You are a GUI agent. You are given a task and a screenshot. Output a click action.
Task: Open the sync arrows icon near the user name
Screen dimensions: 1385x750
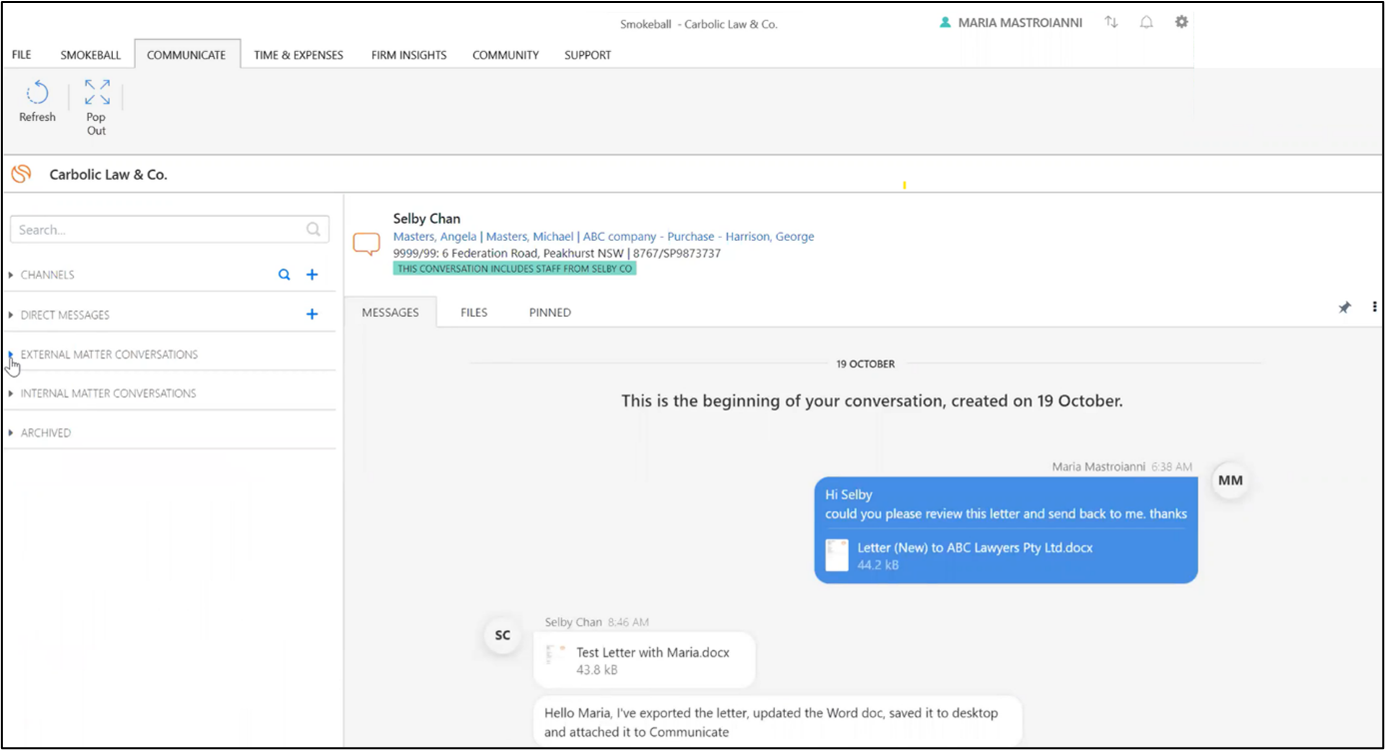(x=1111, y=22)
